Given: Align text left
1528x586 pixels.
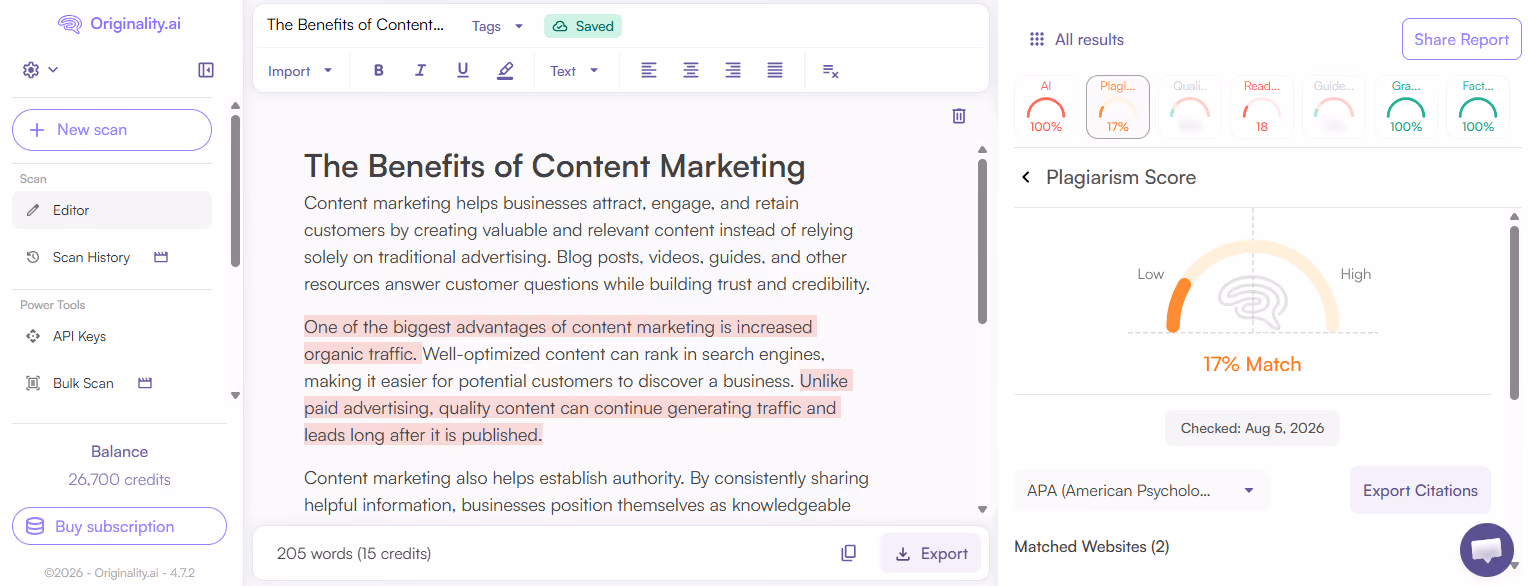Looking at the screenshot, I should pyautogui.click(x=649, y=71).
